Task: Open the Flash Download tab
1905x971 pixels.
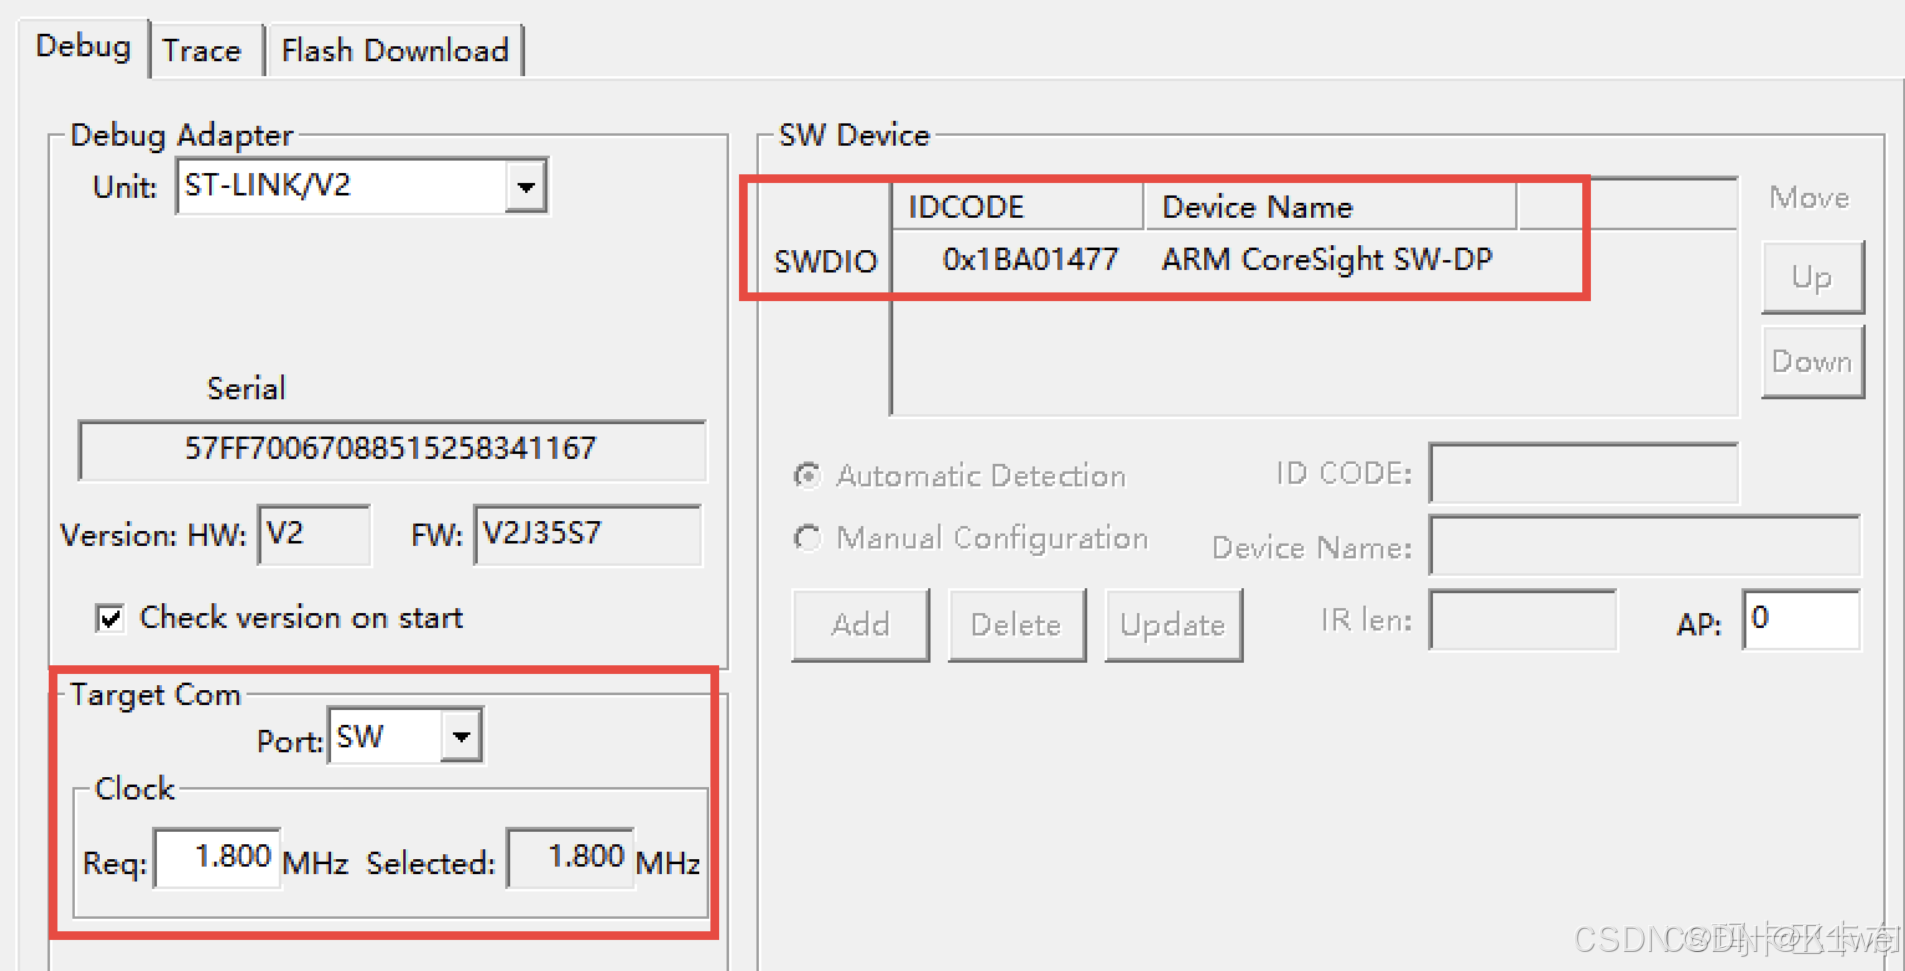Action: pyautogui.click(x=396, y=49)
